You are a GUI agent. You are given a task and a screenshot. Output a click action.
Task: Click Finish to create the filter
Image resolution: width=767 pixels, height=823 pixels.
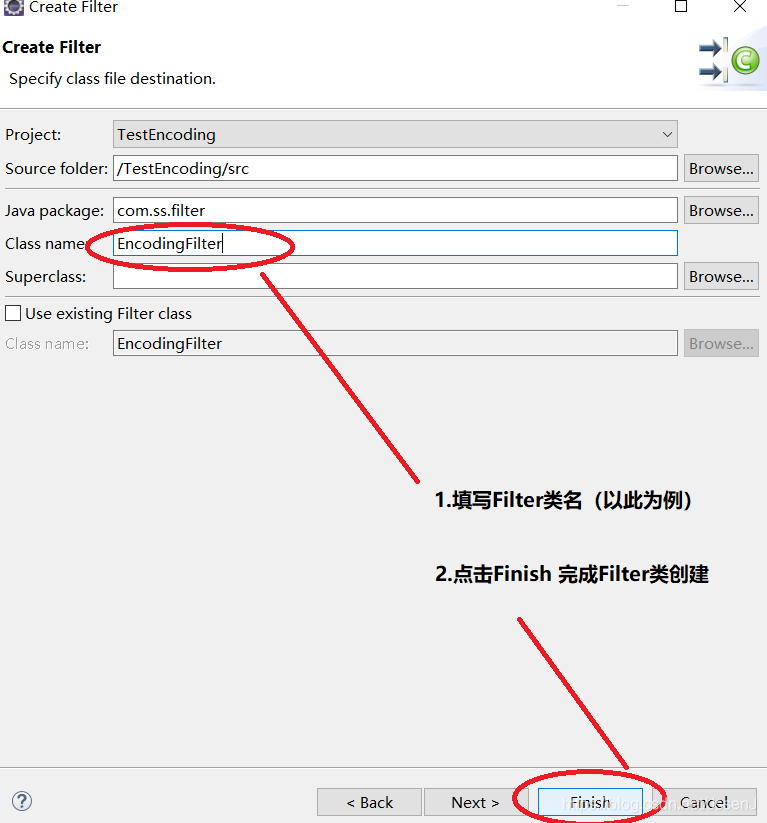590,802
